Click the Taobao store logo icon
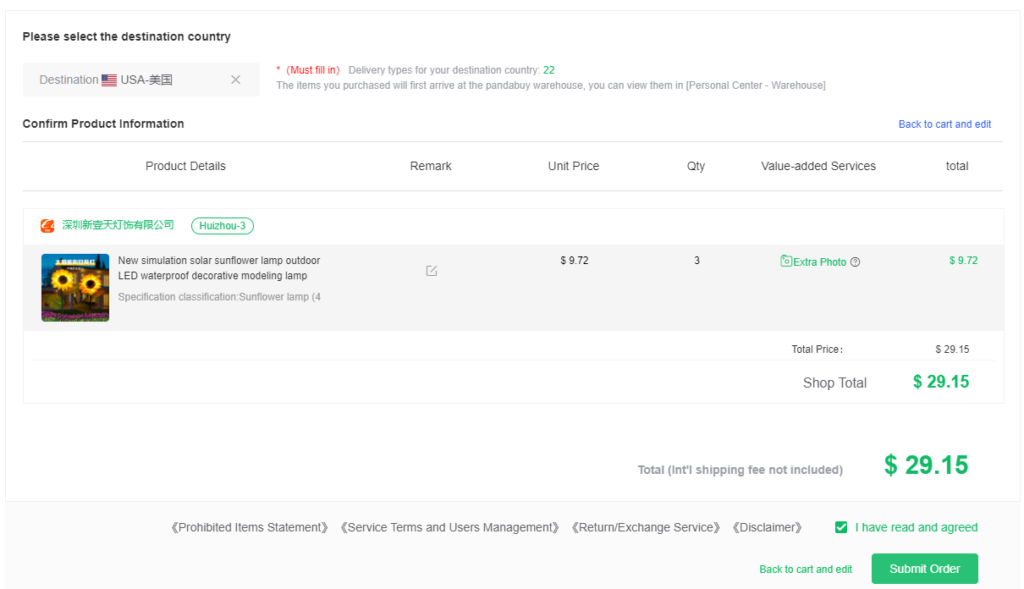 pyautogui.click(x=46, y=225)
